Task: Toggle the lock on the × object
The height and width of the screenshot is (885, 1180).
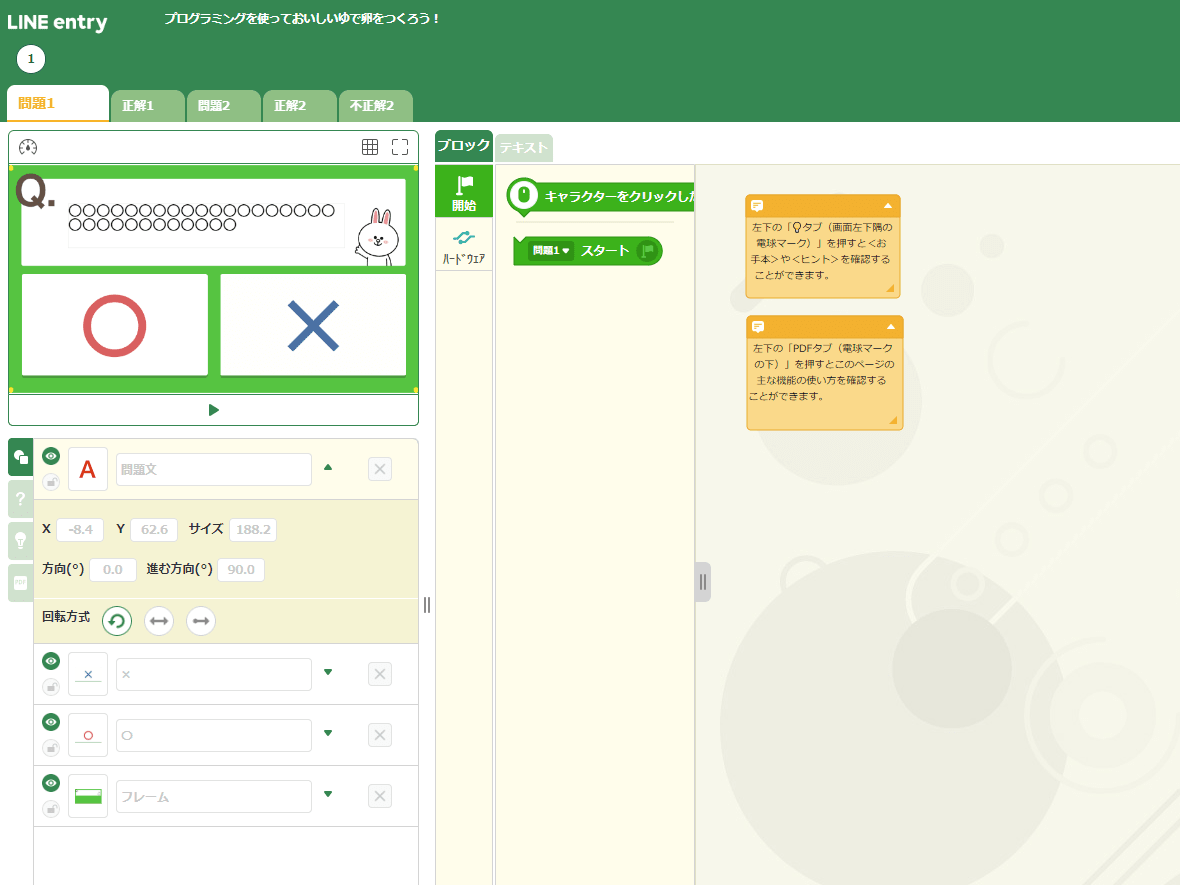Action: 51,686
